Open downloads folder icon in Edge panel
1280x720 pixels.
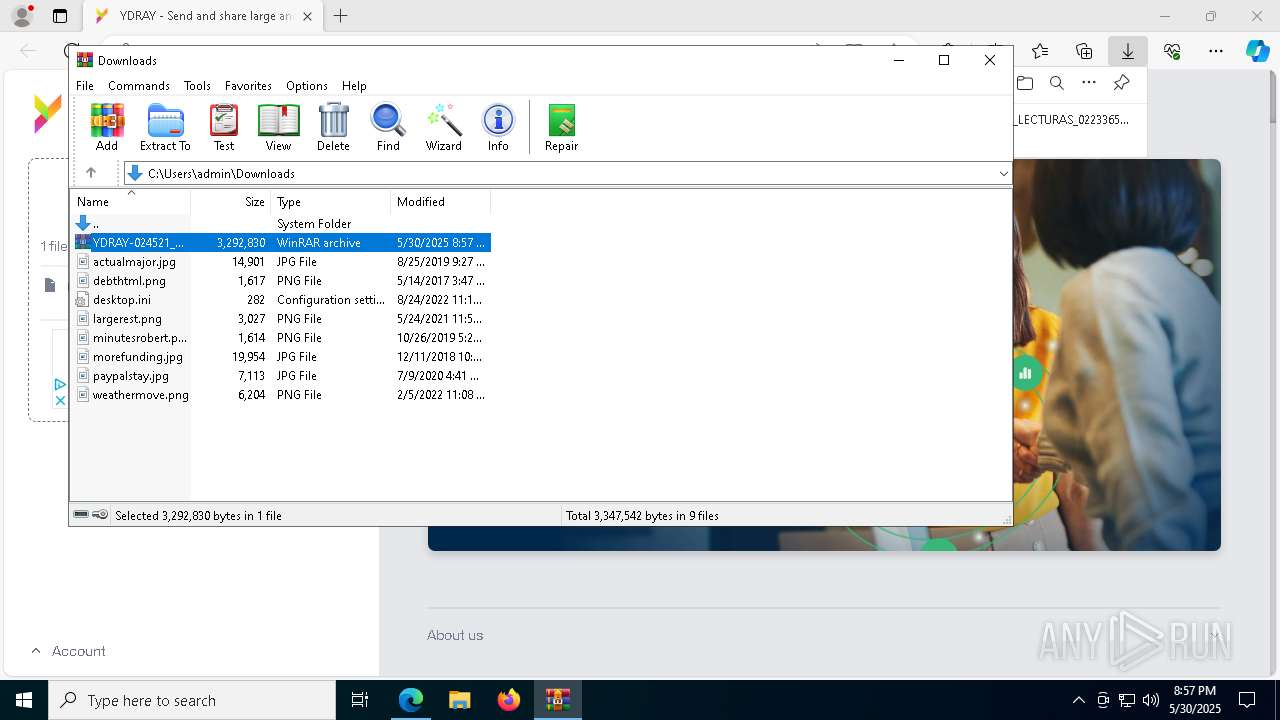pos(1025,83)
